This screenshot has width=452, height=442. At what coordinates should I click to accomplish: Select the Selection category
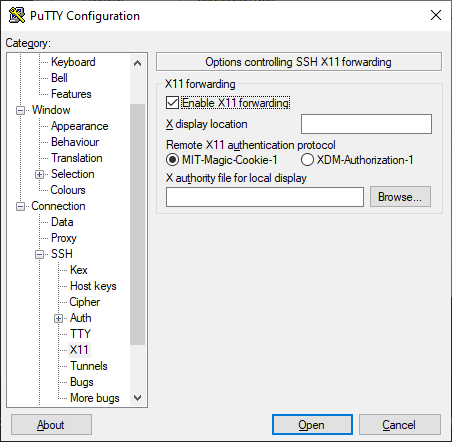[72, 174]
